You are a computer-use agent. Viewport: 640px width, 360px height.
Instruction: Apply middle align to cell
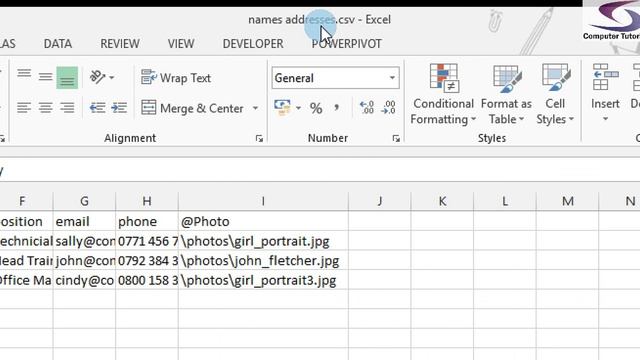(x=45, y=76)
